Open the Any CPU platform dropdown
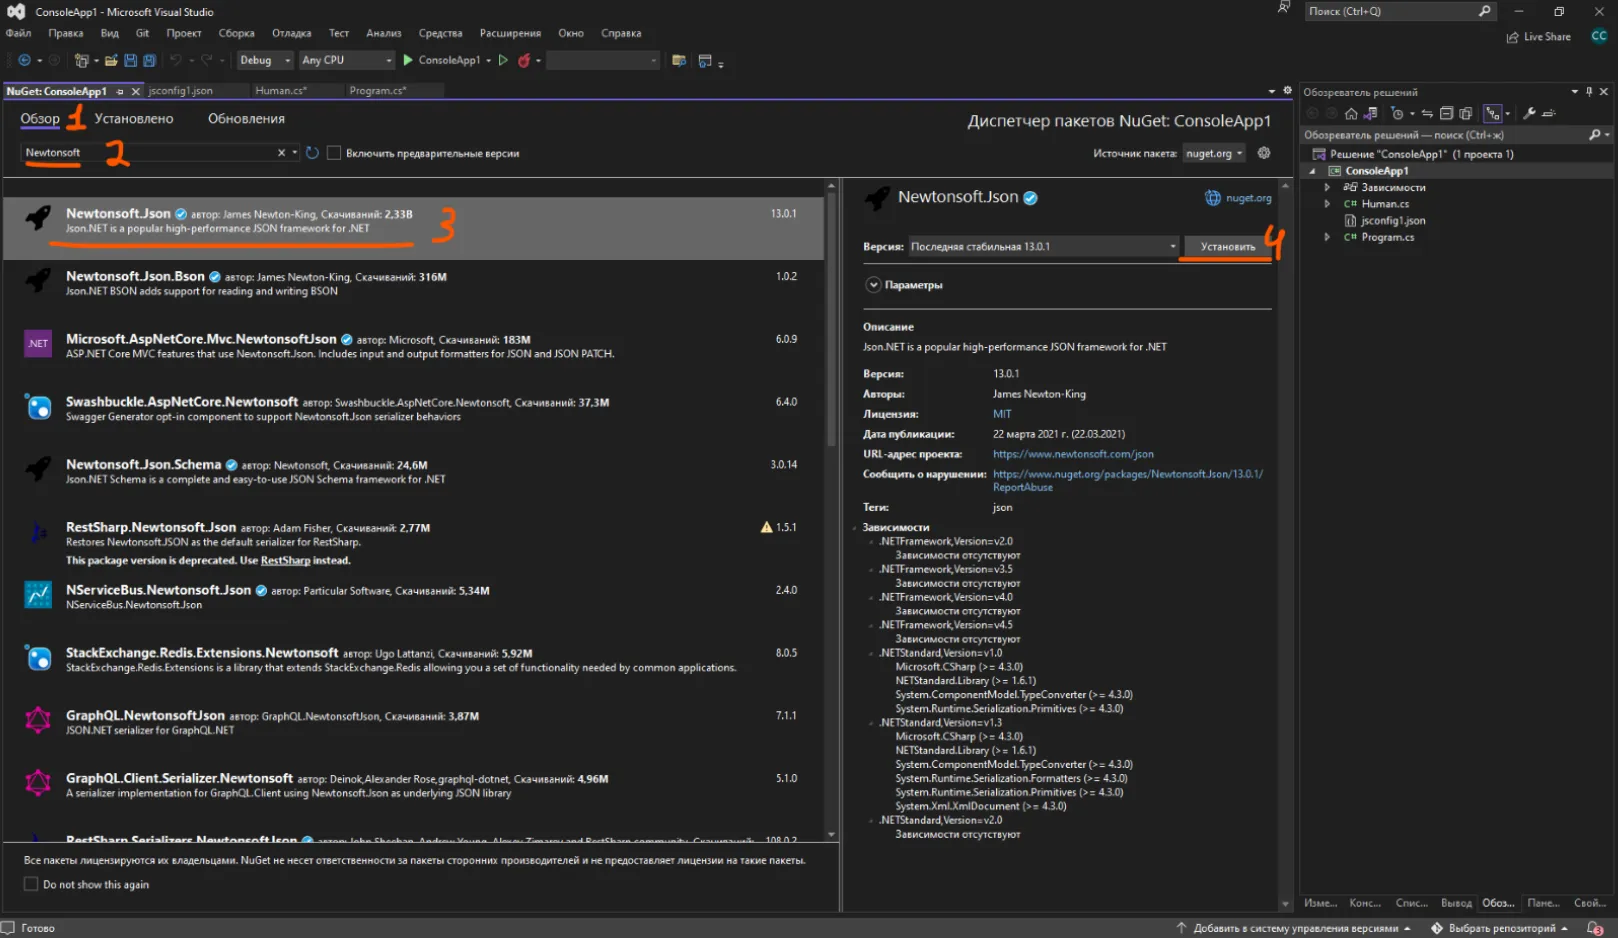 (347, 60)
